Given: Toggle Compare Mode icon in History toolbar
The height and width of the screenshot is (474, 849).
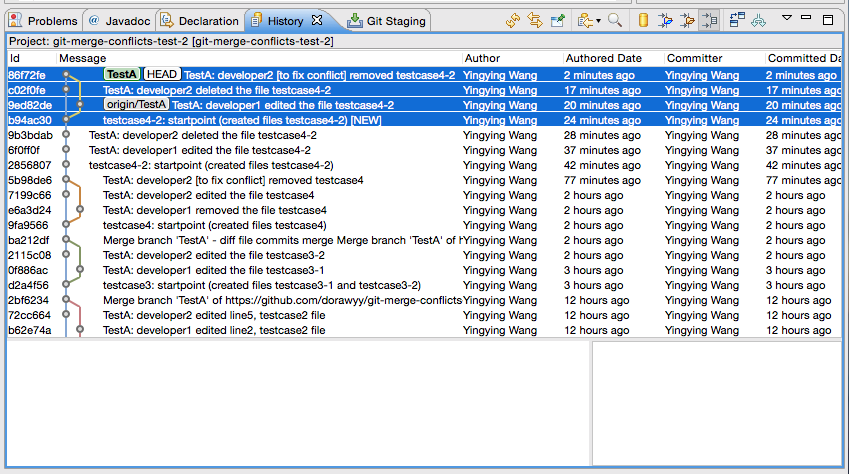Looking at the screenshot, I should pos(737,21).
